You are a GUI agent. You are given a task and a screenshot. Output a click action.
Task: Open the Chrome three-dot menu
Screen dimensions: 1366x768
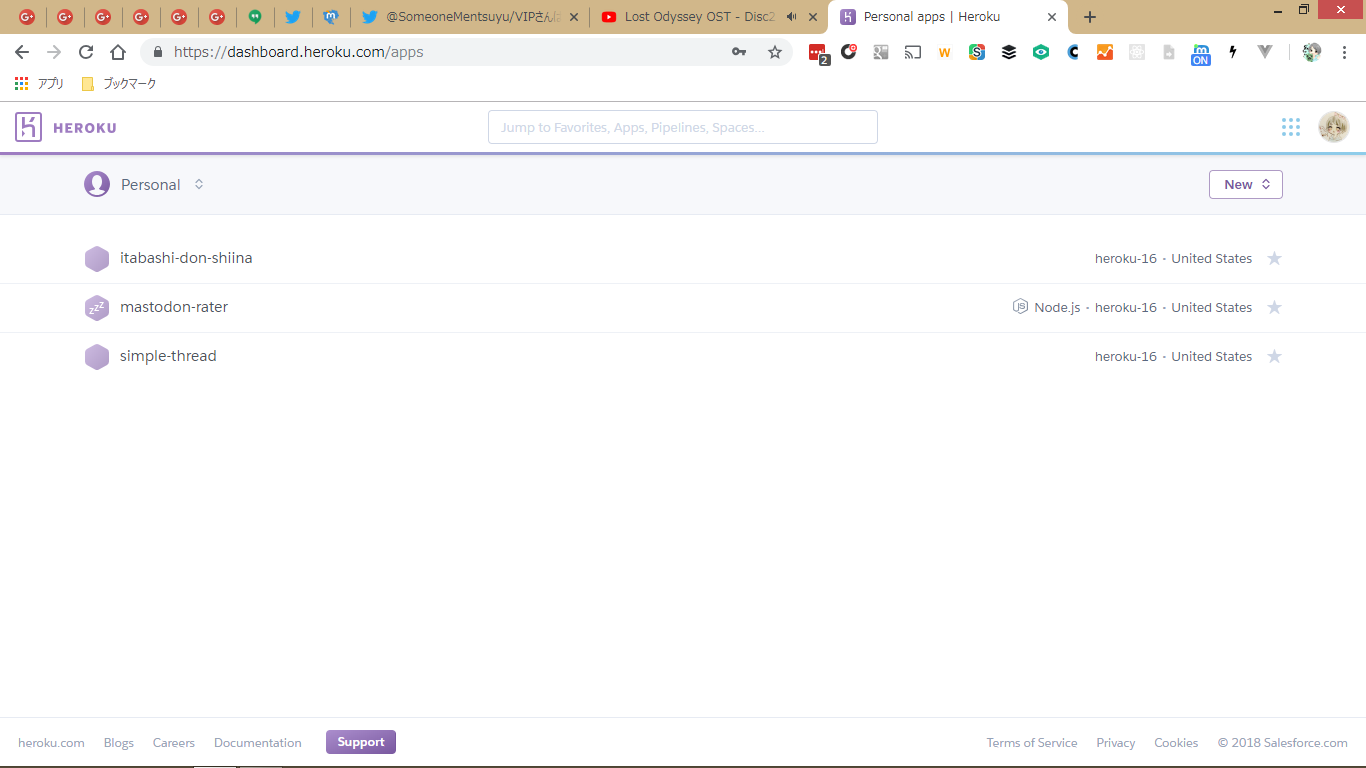pos(1344,52)
